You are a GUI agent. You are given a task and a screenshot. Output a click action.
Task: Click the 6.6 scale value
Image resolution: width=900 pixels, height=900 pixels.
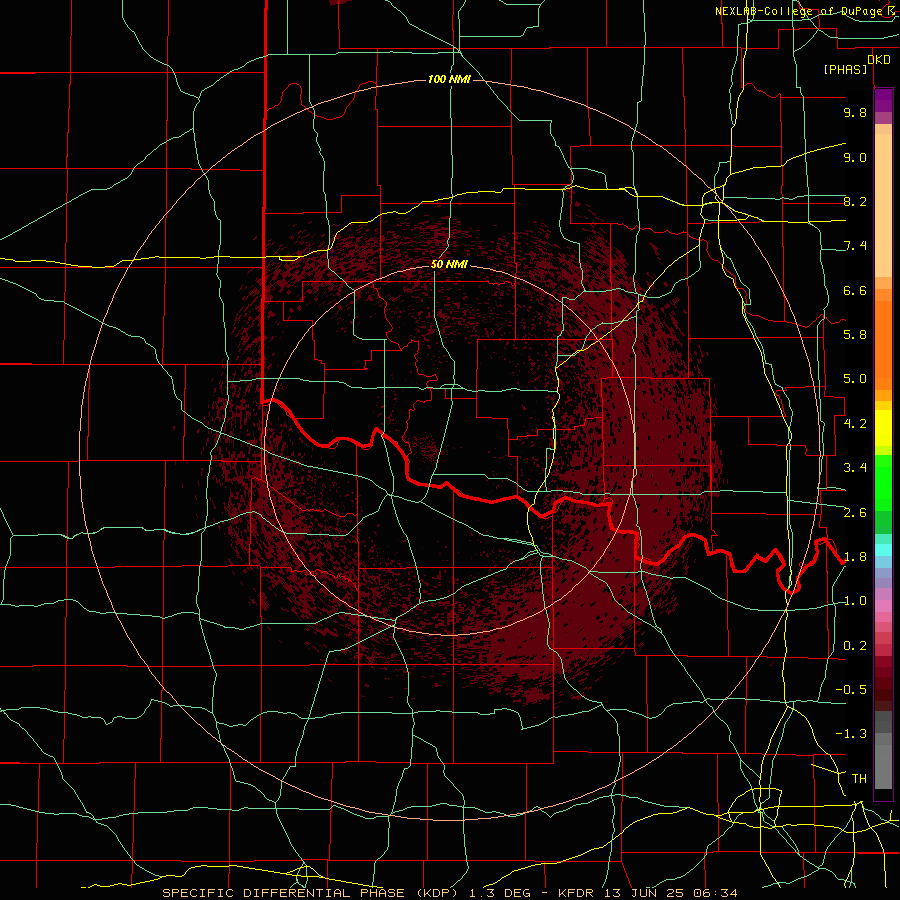tap(855, 290)
